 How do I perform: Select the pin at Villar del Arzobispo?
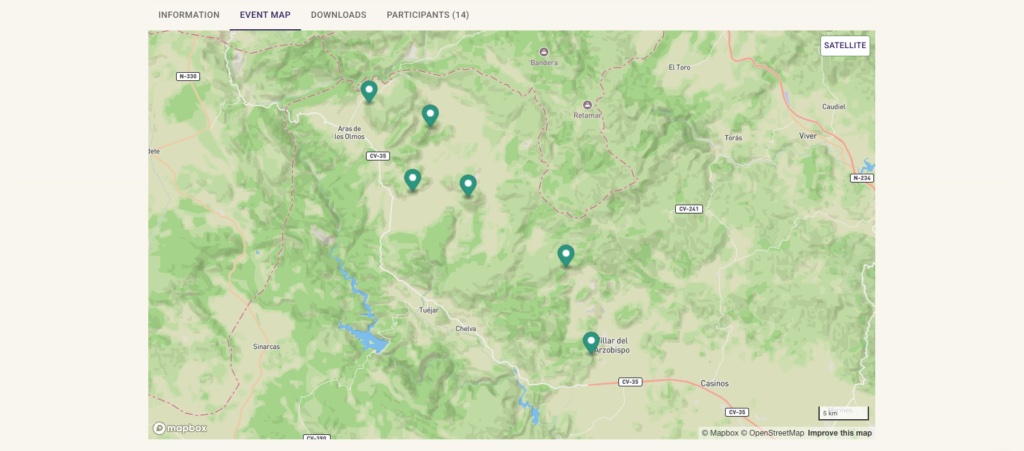[591, 343]
